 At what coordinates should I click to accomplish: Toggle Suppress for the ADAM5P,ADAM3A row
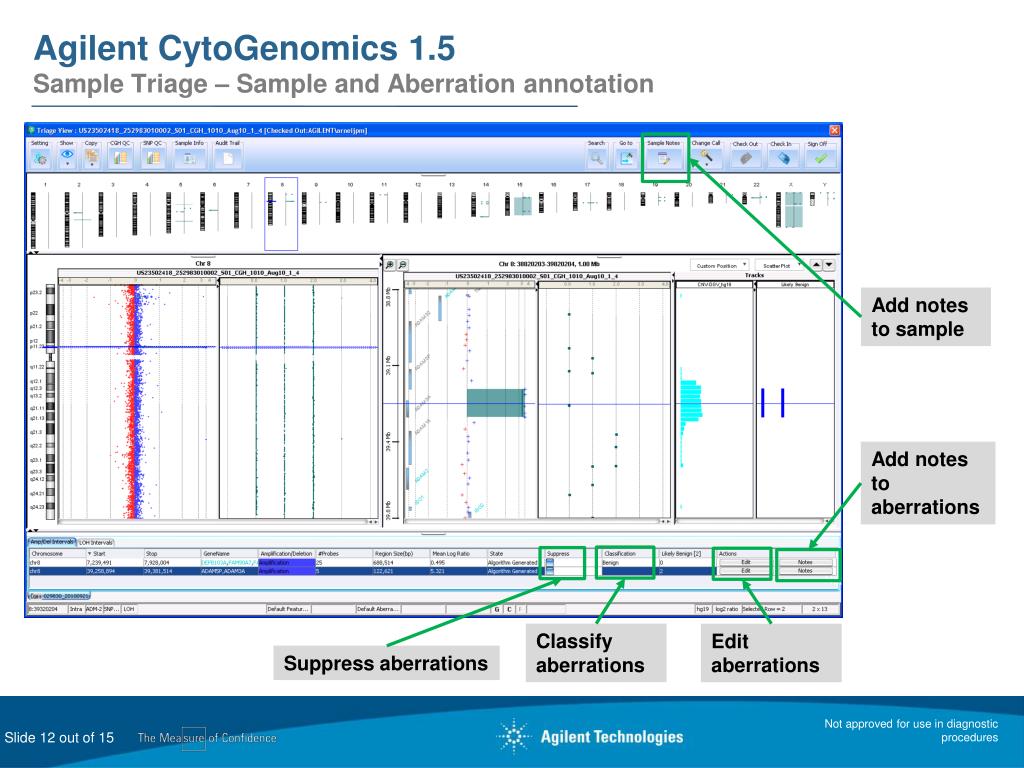[549, 571]
